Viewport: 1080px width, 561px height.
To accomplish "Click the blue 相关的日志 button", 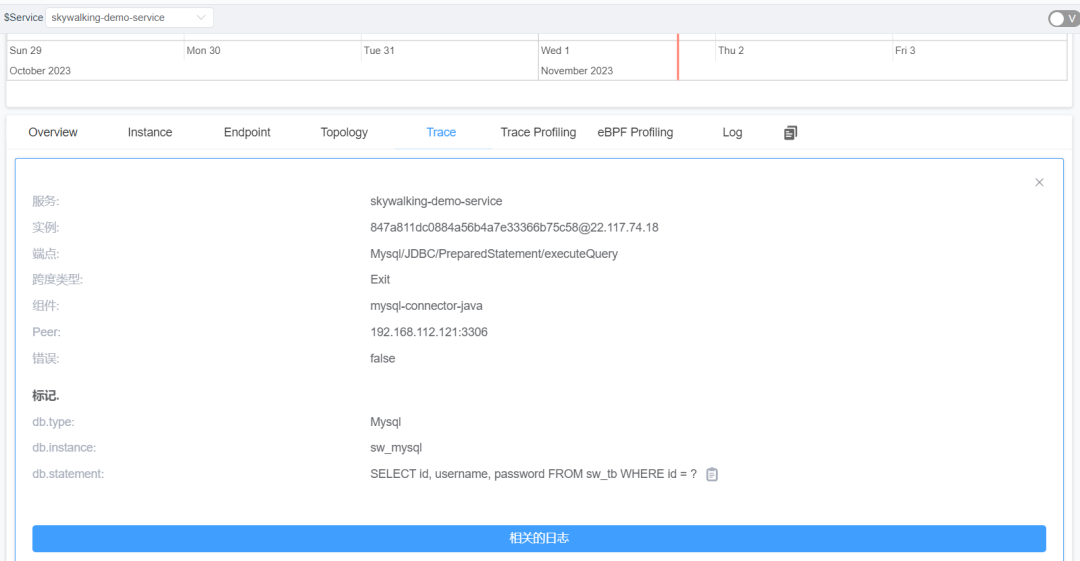I will [x=539, y=538].
